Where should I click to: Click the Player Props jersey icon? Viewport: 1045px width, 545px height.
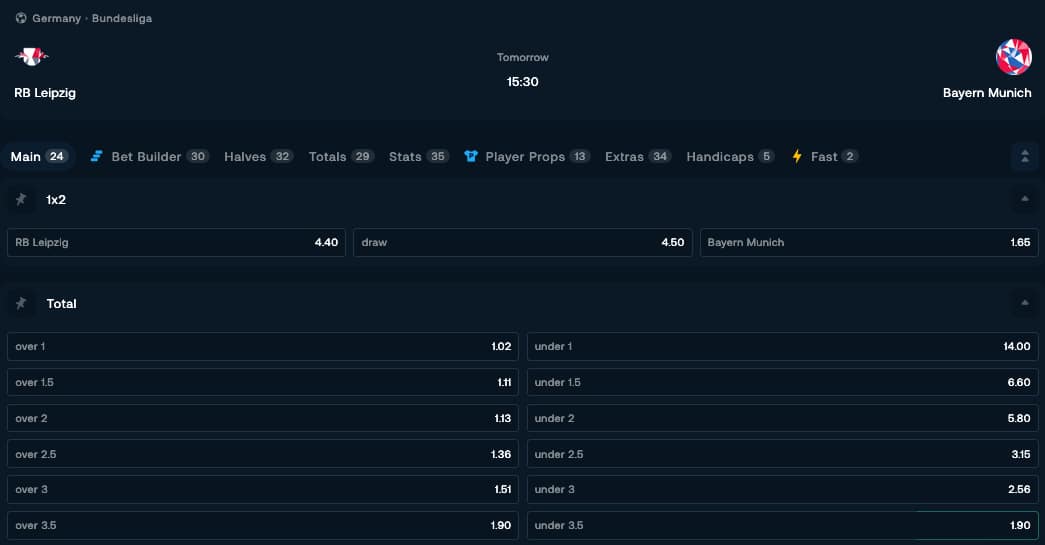pos(471,157)
